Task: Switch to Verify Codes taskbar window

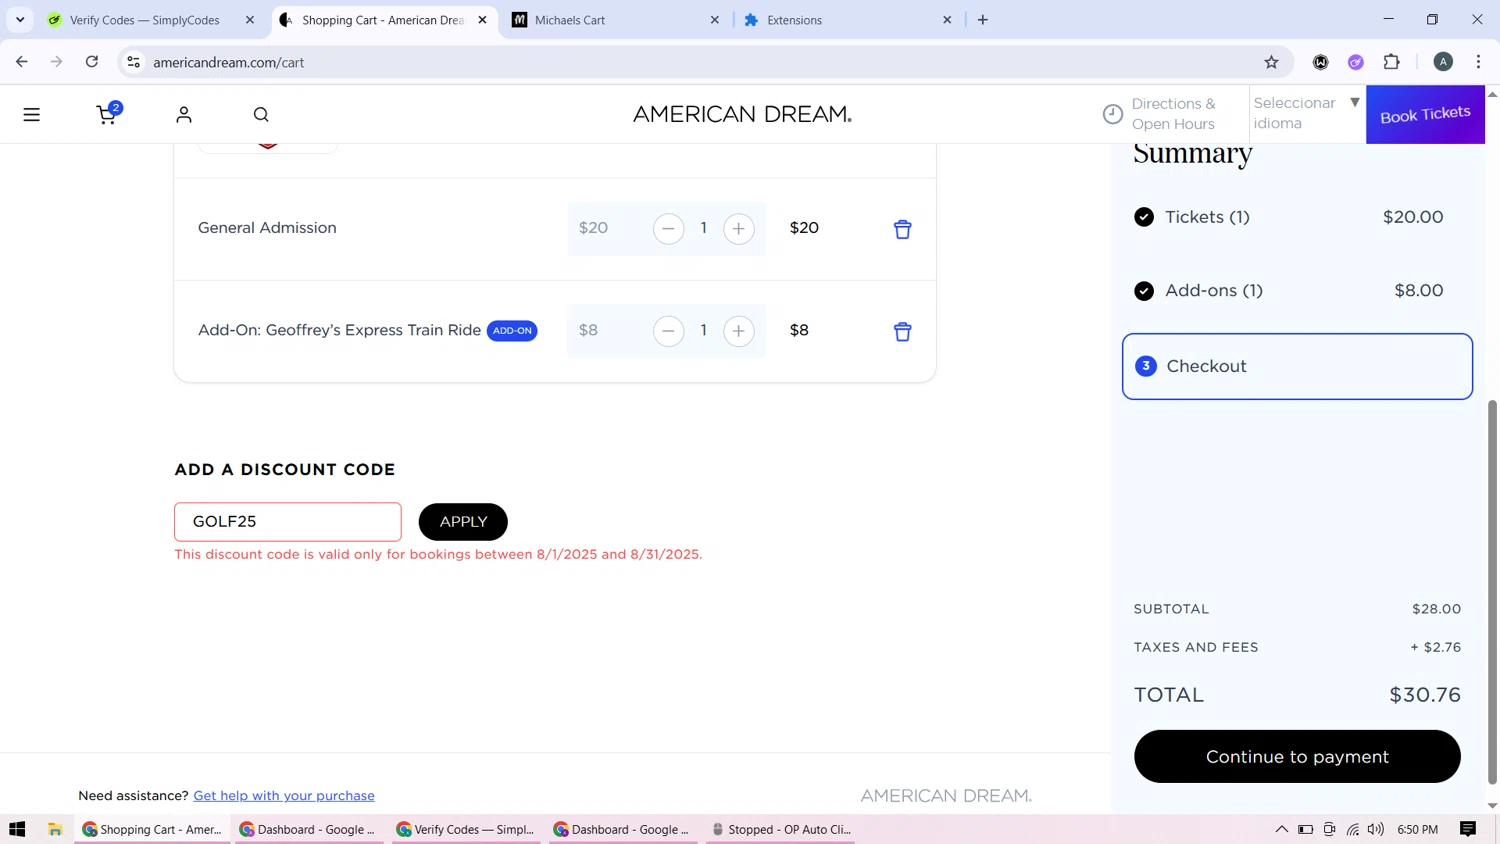Action: click(466, 829)
